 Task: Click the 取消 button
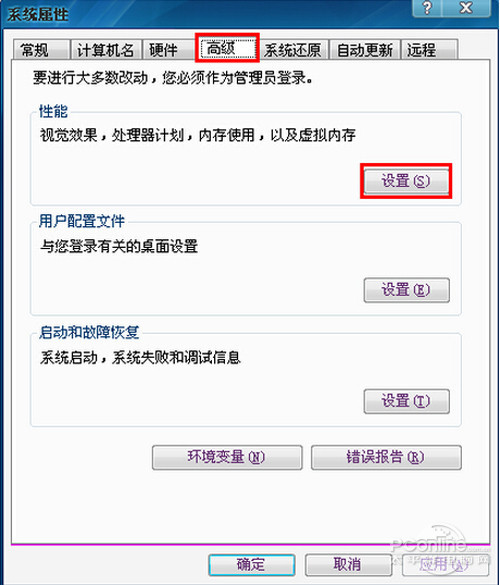pos(348,564)
